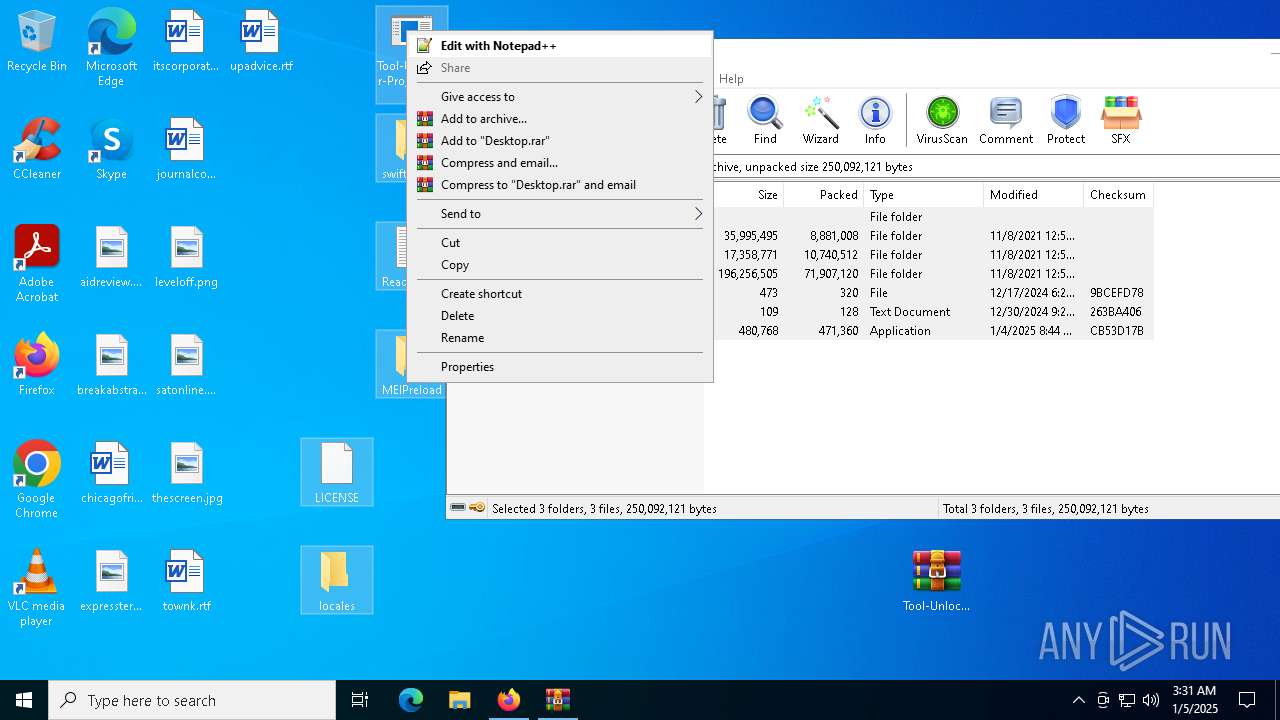Open the WinRAR Find tool
Screen dimensions: 1280x720
tap(765, 120)
